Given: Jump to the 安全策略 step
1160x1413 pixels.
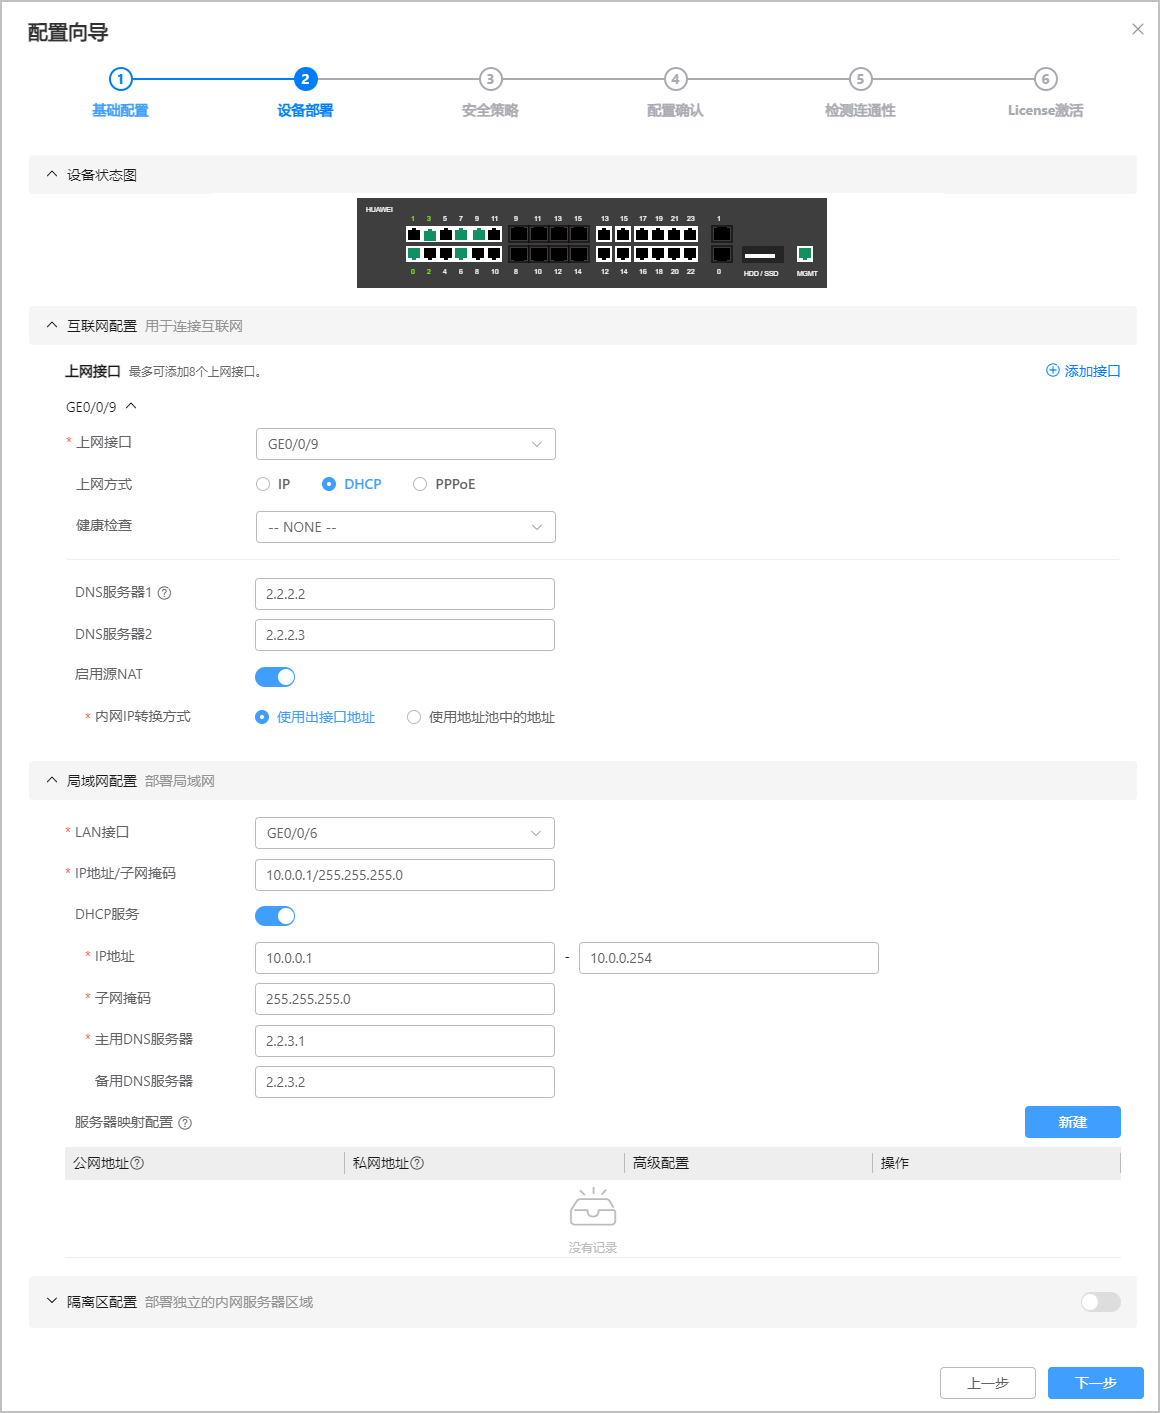Looking at the screenshot, I should [490, 92].
